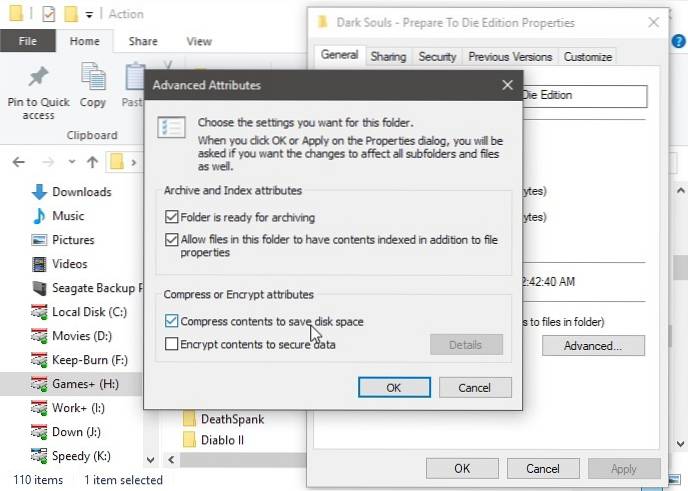Open the Previous Versions tab

click(509, 57)
